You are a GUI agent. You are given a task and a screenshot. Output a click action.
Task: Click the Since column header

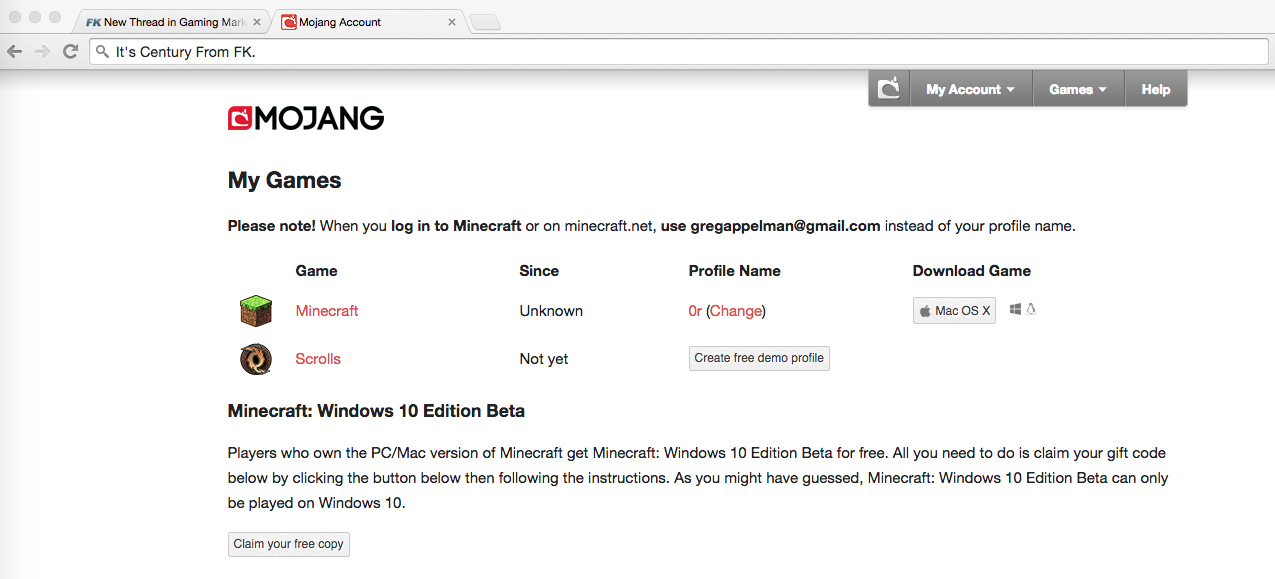(539, 271)
